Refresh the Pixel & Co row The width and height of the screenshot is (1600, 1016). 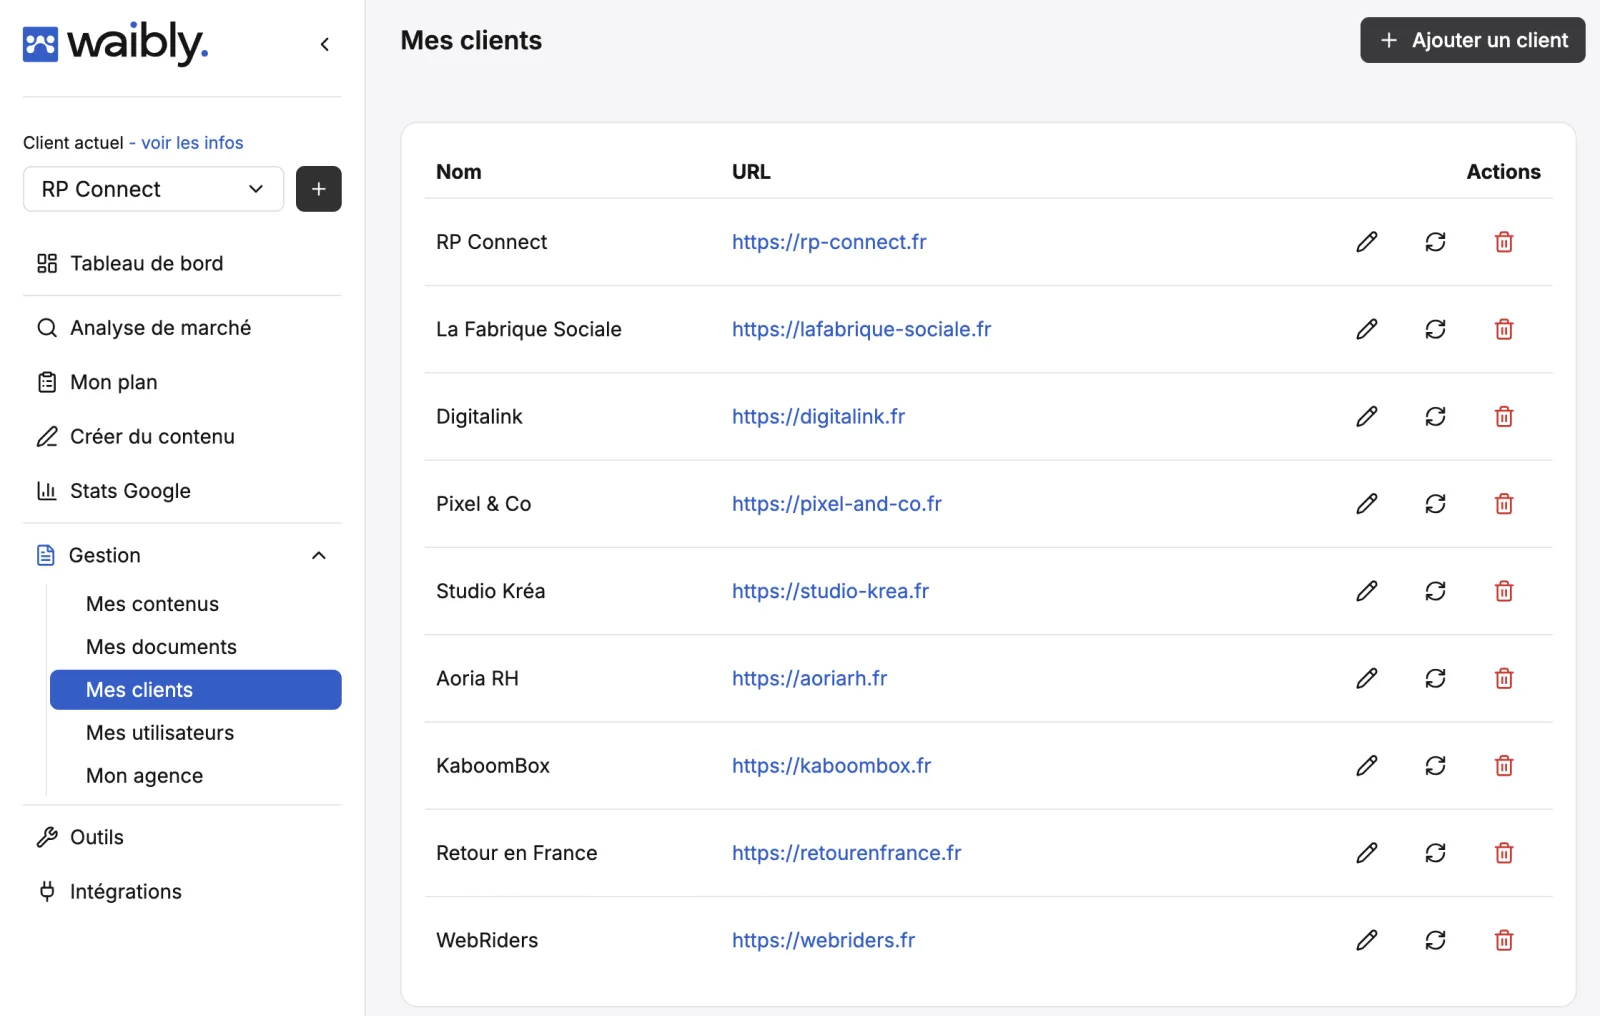click(1435, 504)
